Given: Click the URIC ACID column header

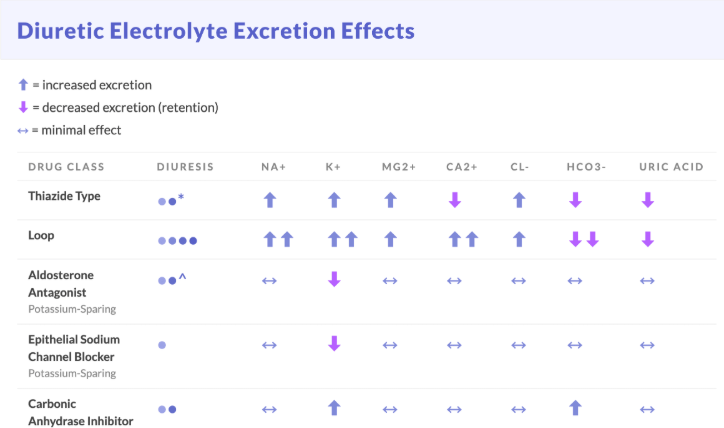Looking at the screenshot, I should 671,167.
